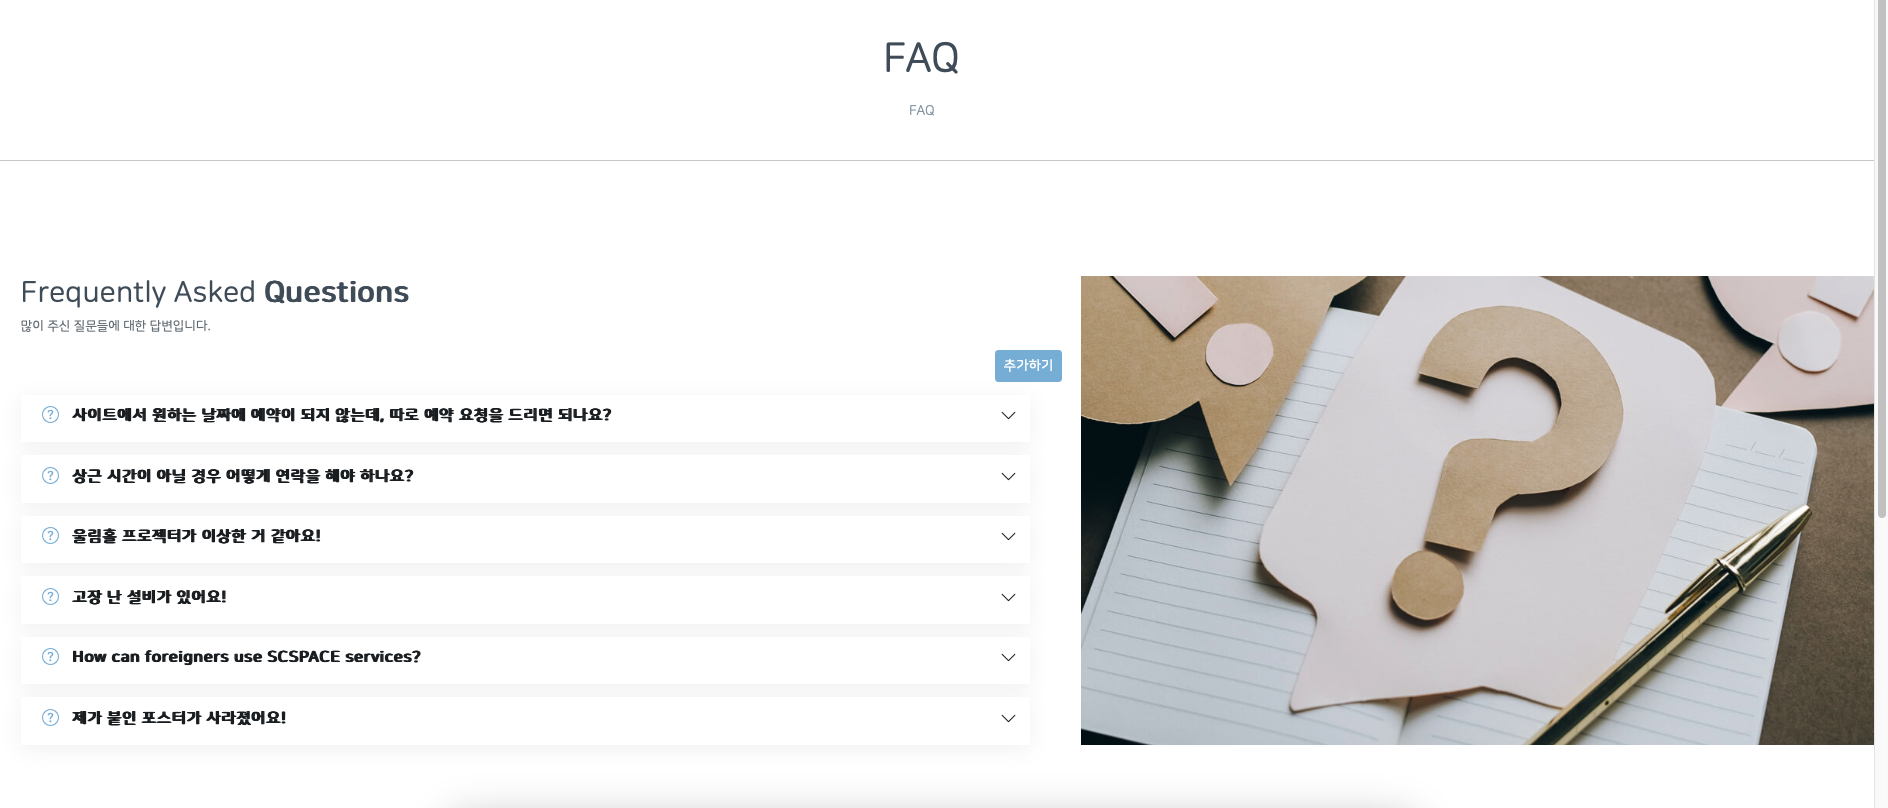Click the question icon beside 고장 난 설비가 있어요
Image resolution: width=1888 pixels, height=808 pixels.
[x=50, y=597]
